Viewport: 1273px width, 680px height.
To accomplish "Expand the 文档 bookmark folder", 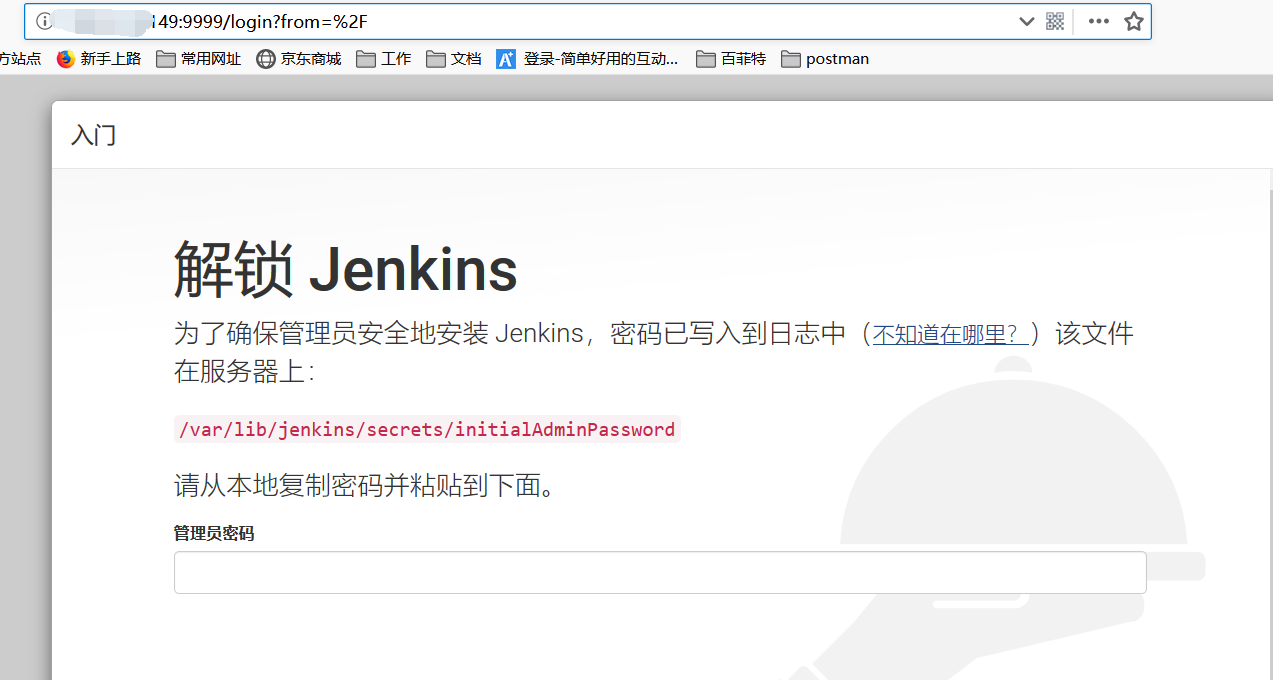I will pos(453,59).
